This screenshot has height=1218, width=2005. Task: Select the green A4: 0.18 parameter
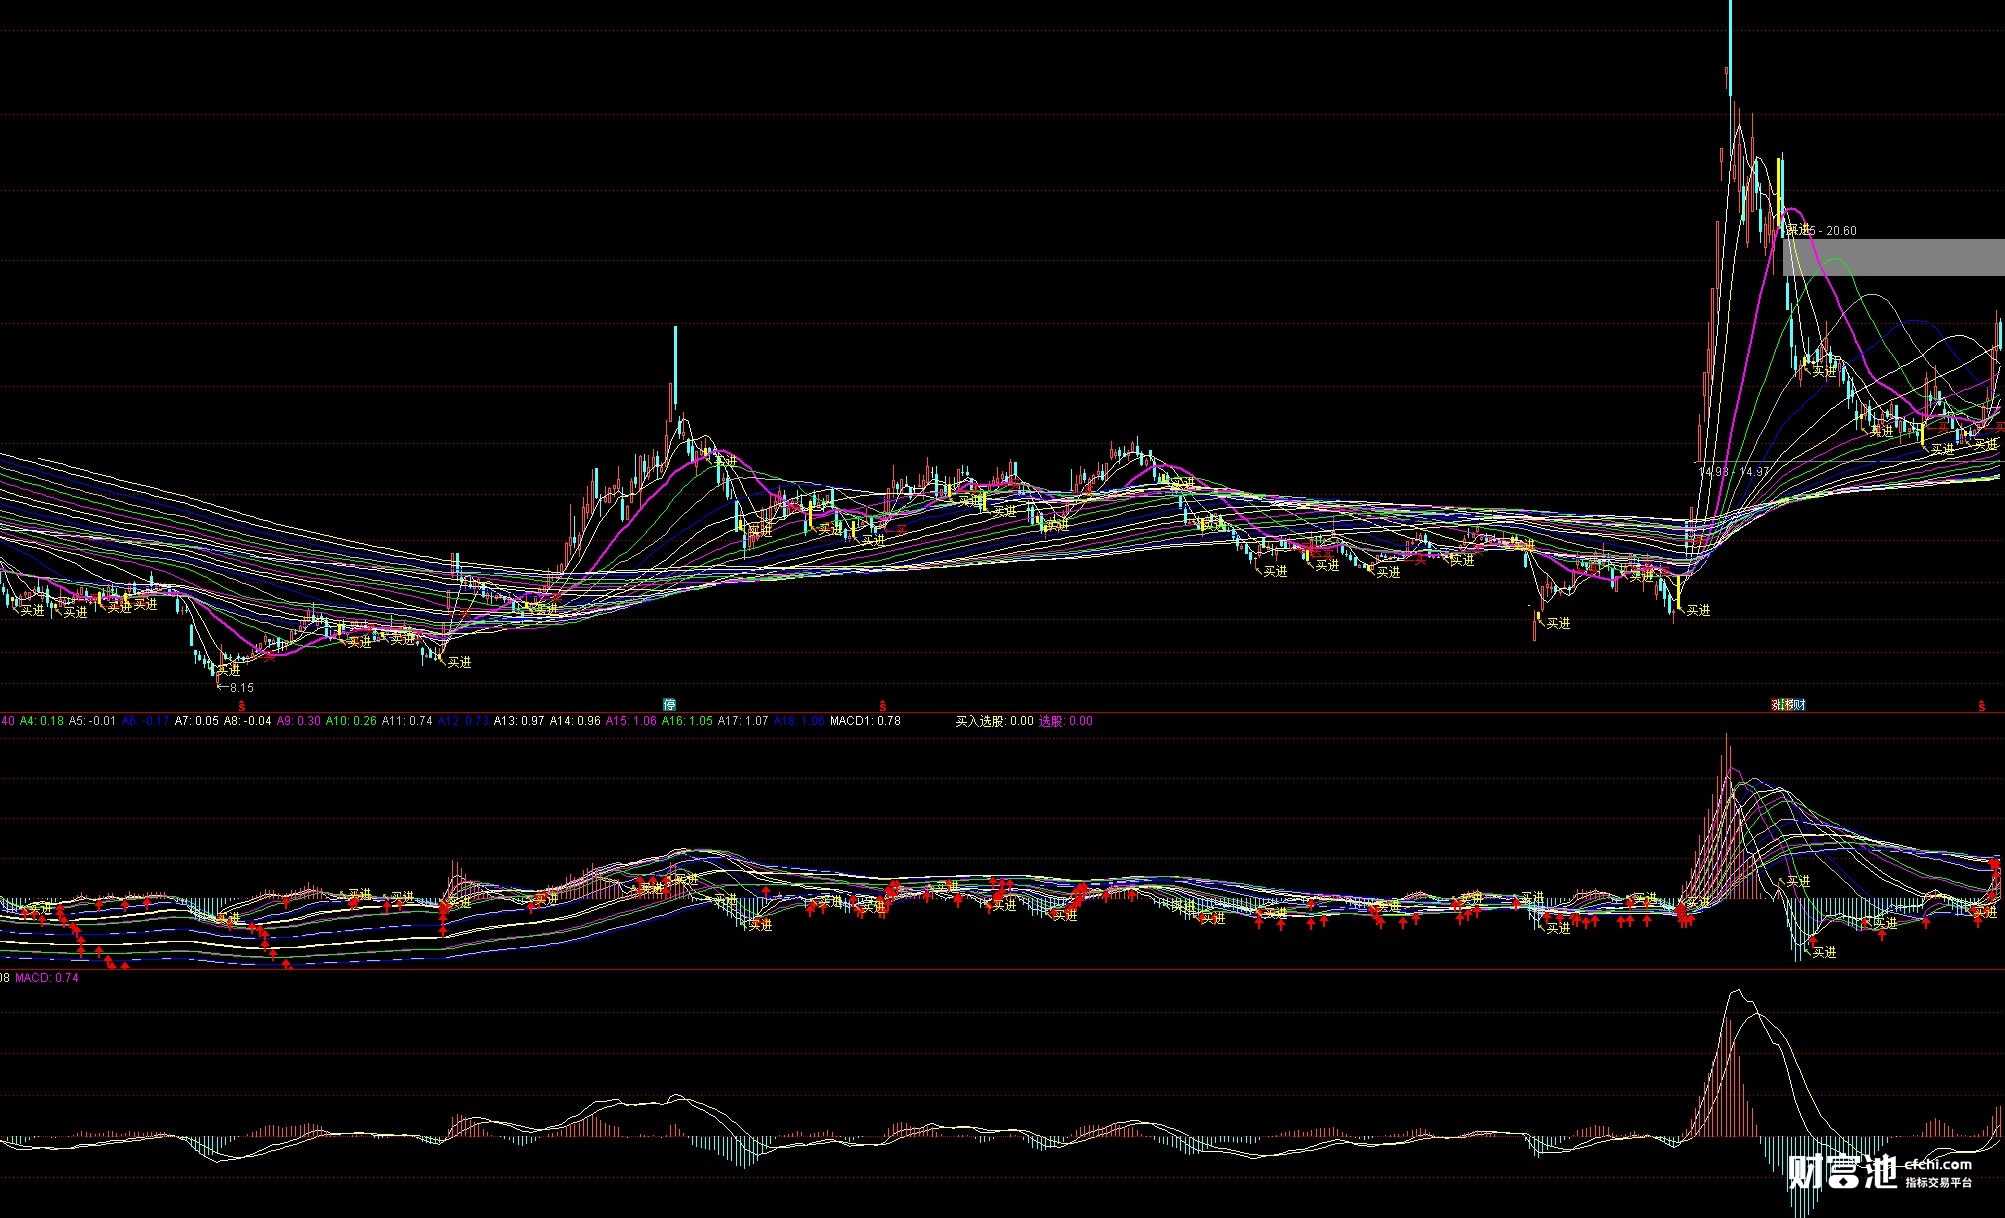41,721
